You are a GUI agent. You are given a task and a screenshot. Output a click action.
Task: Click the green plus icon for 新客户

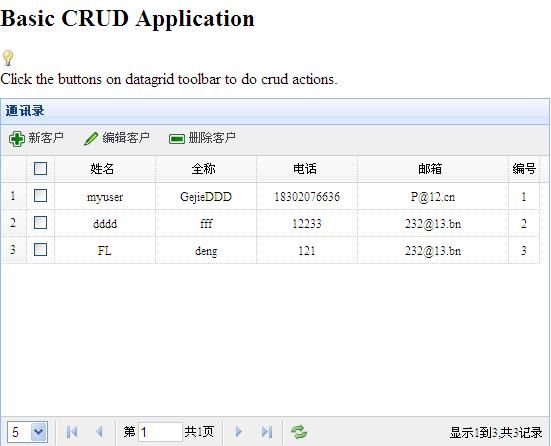17,139
